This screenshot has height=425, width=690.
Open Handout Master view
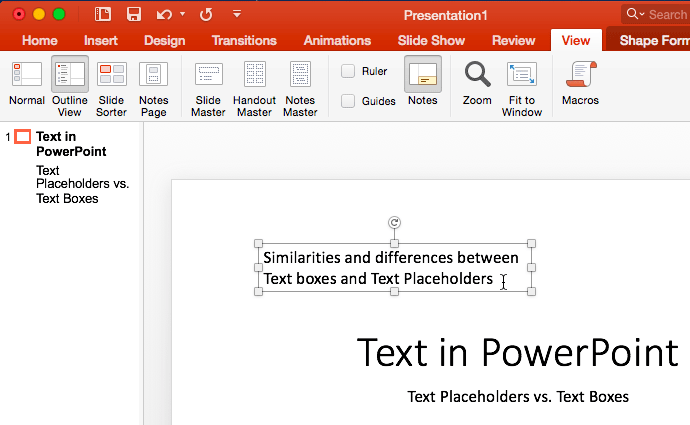click(254, 89)
